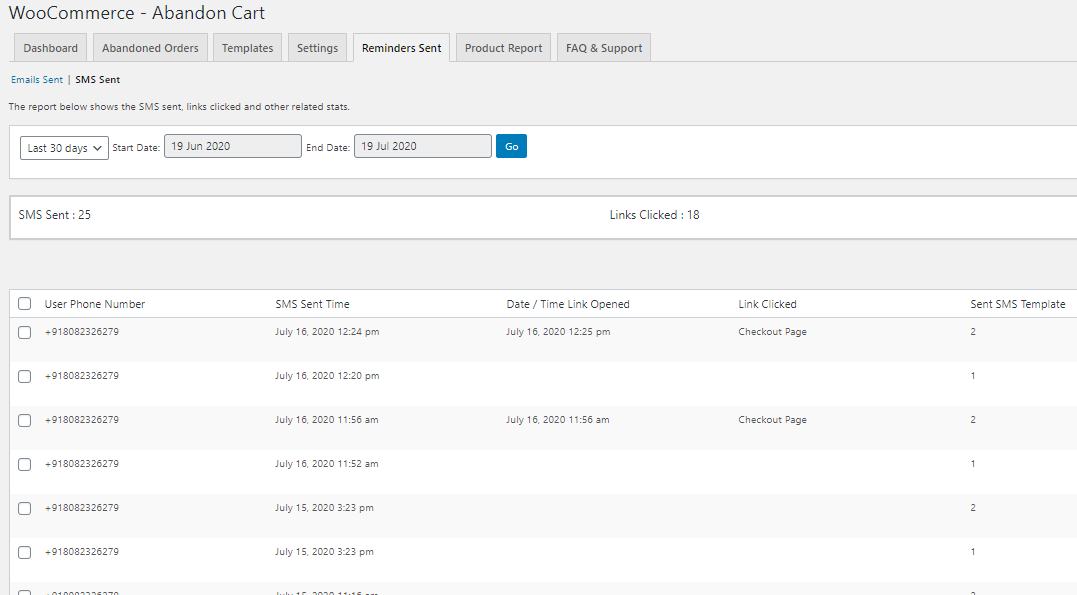Image resolution: width=1077 pixels, height=595 pixels.
Task: Check the row sent July 16 11:56 am
Action: point(25,420)
